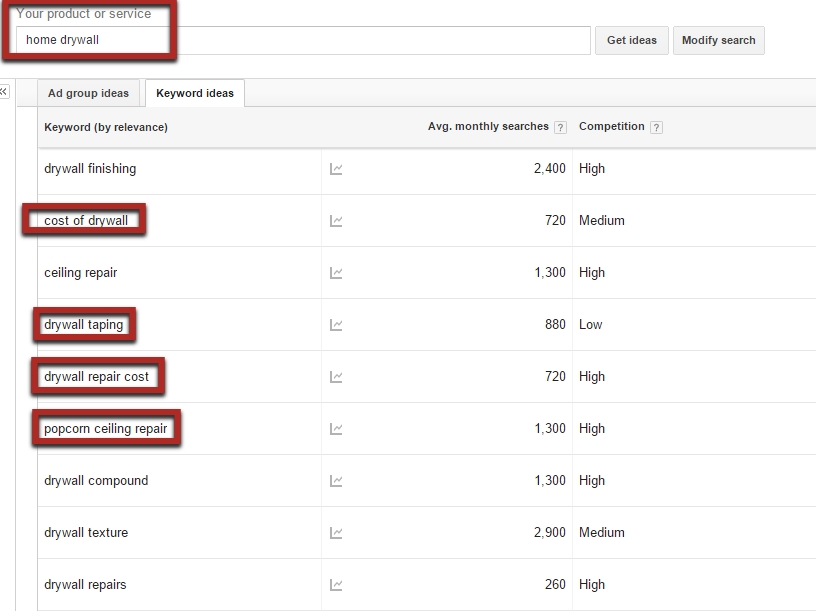
Task: Show trend chart for ceiling repair
Action: point(336,273)
